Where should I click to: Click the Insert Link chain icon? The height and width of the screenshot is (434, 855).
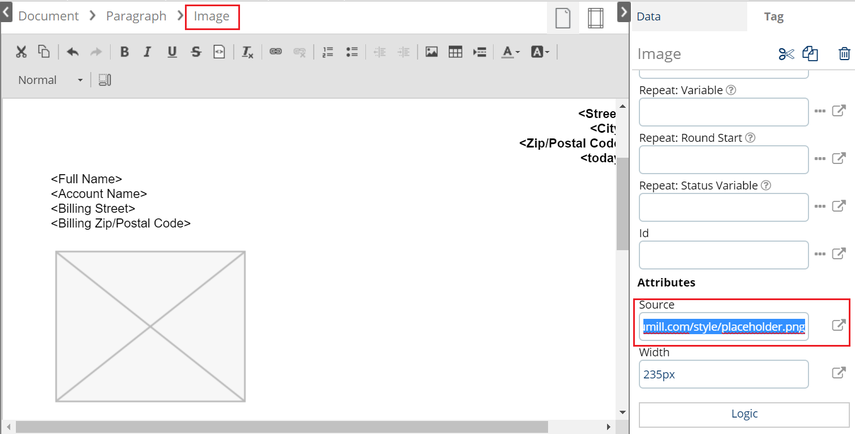[x=275, y=52]
